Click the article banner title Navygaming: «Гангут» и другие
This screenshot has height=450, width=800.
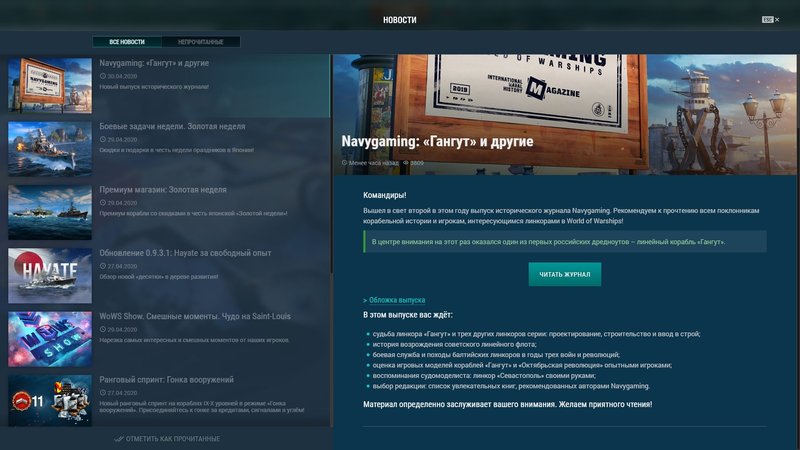point(437,141)
